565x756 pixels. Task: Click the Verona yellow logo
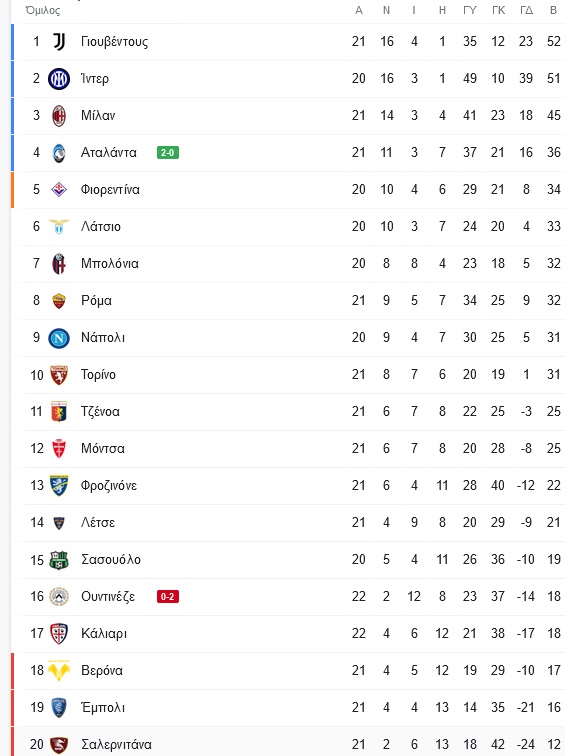tap(59, 671)
